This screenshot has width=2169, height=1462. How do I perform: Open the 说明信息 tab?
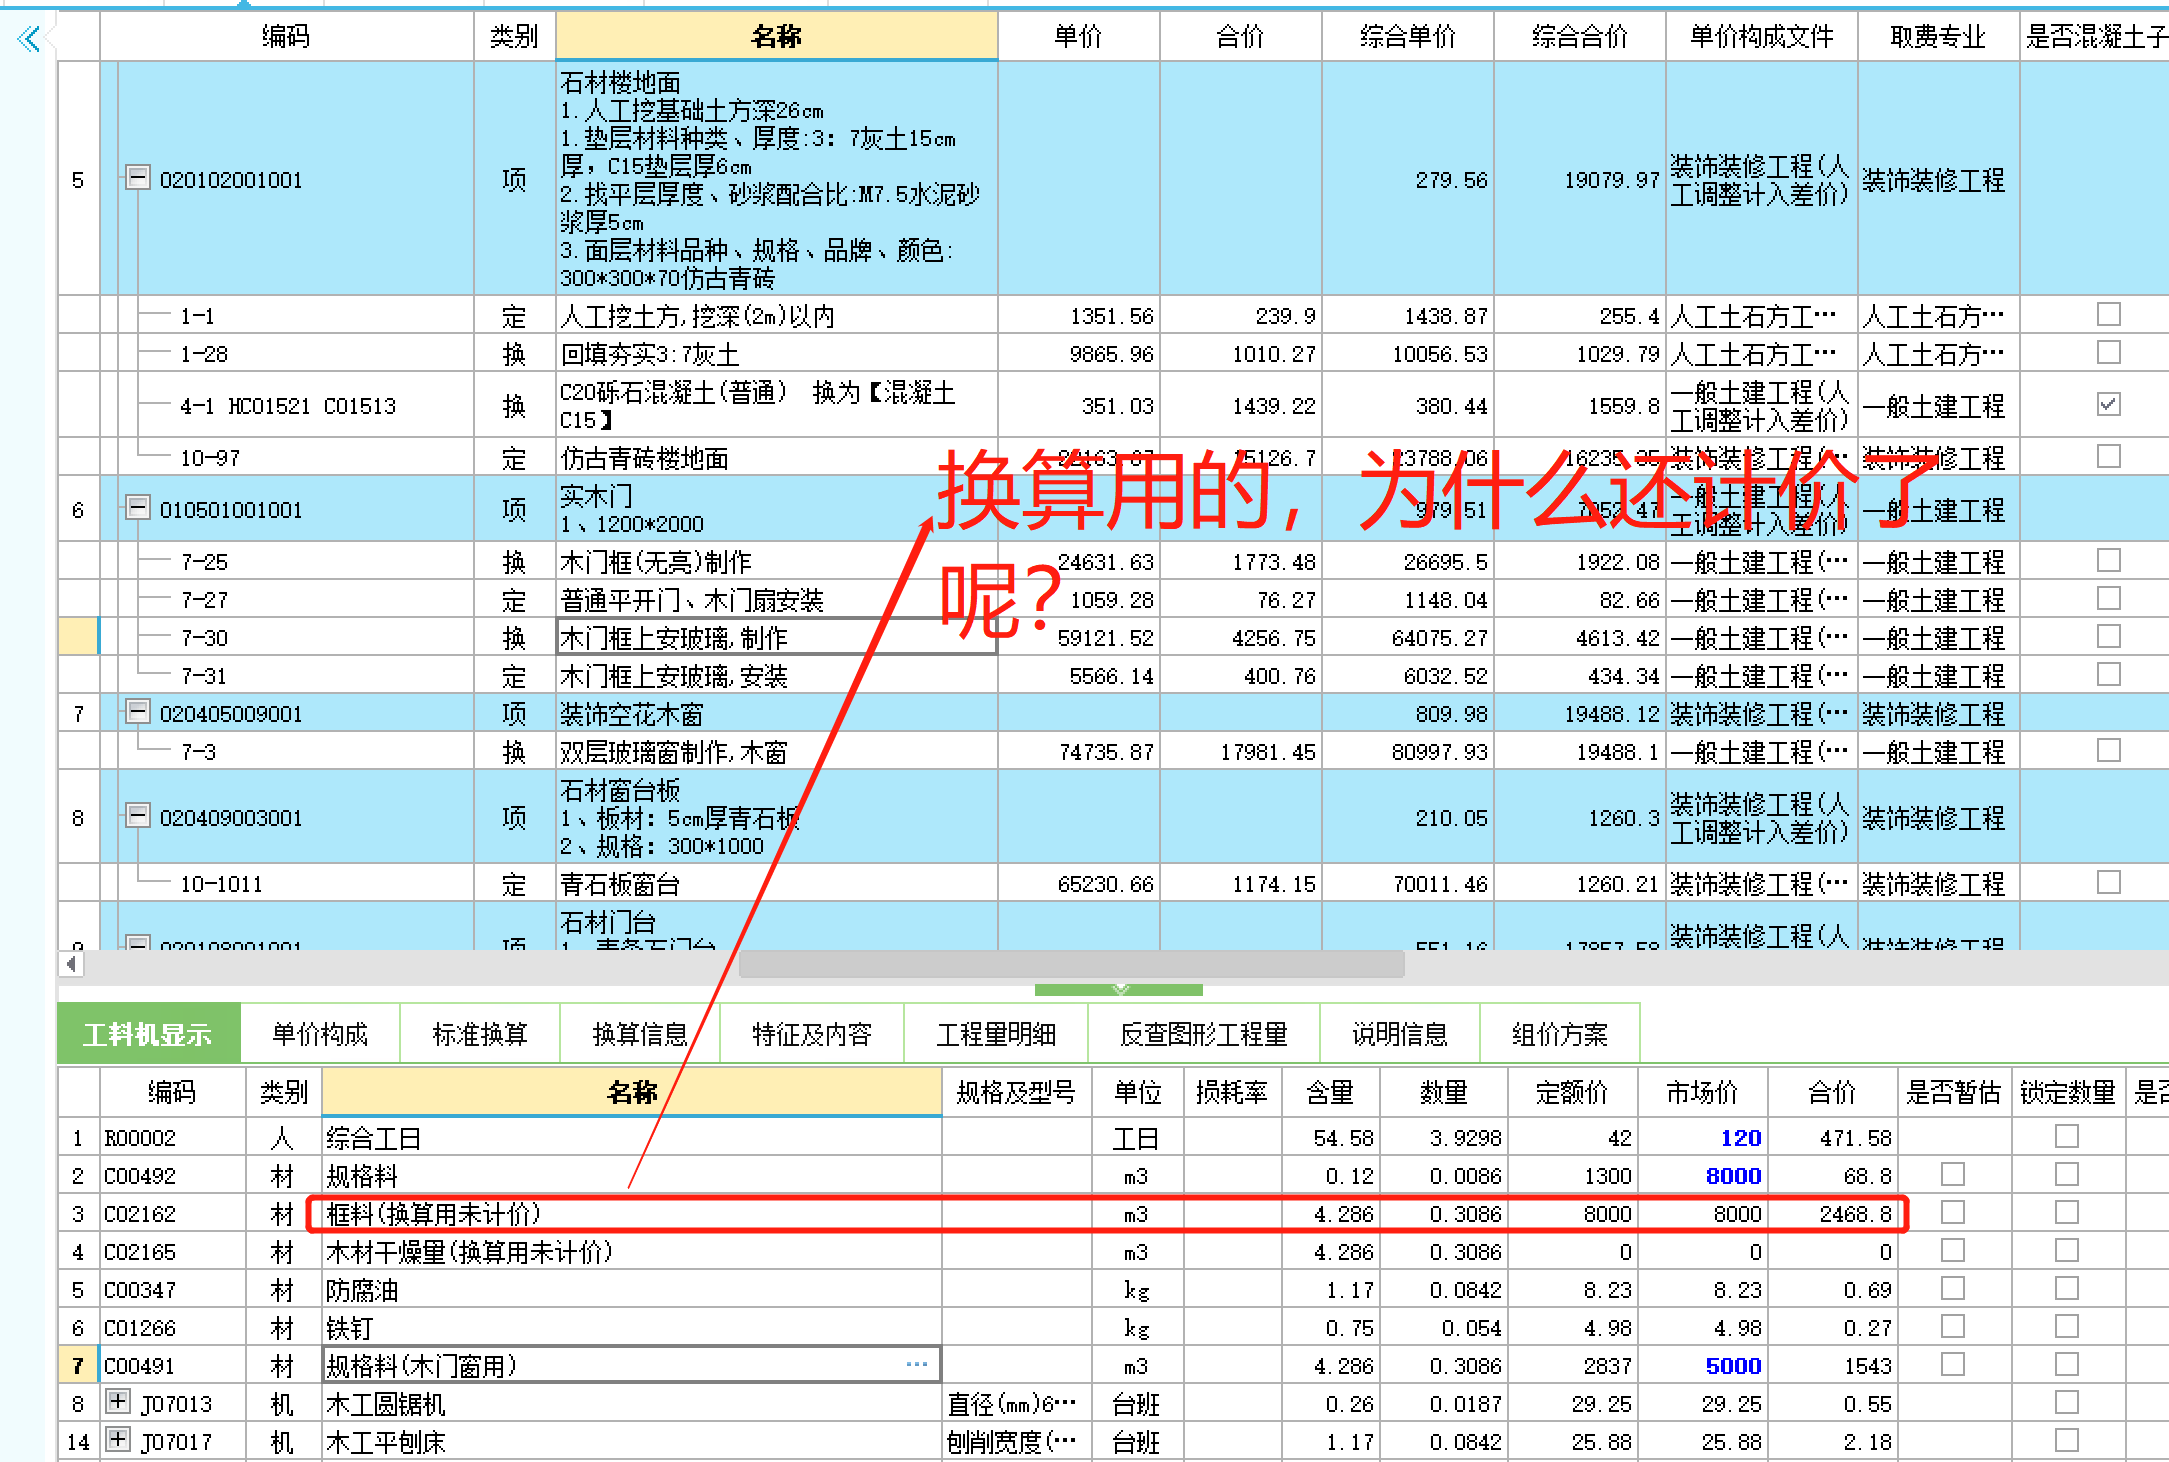tap(1400, 1034)
